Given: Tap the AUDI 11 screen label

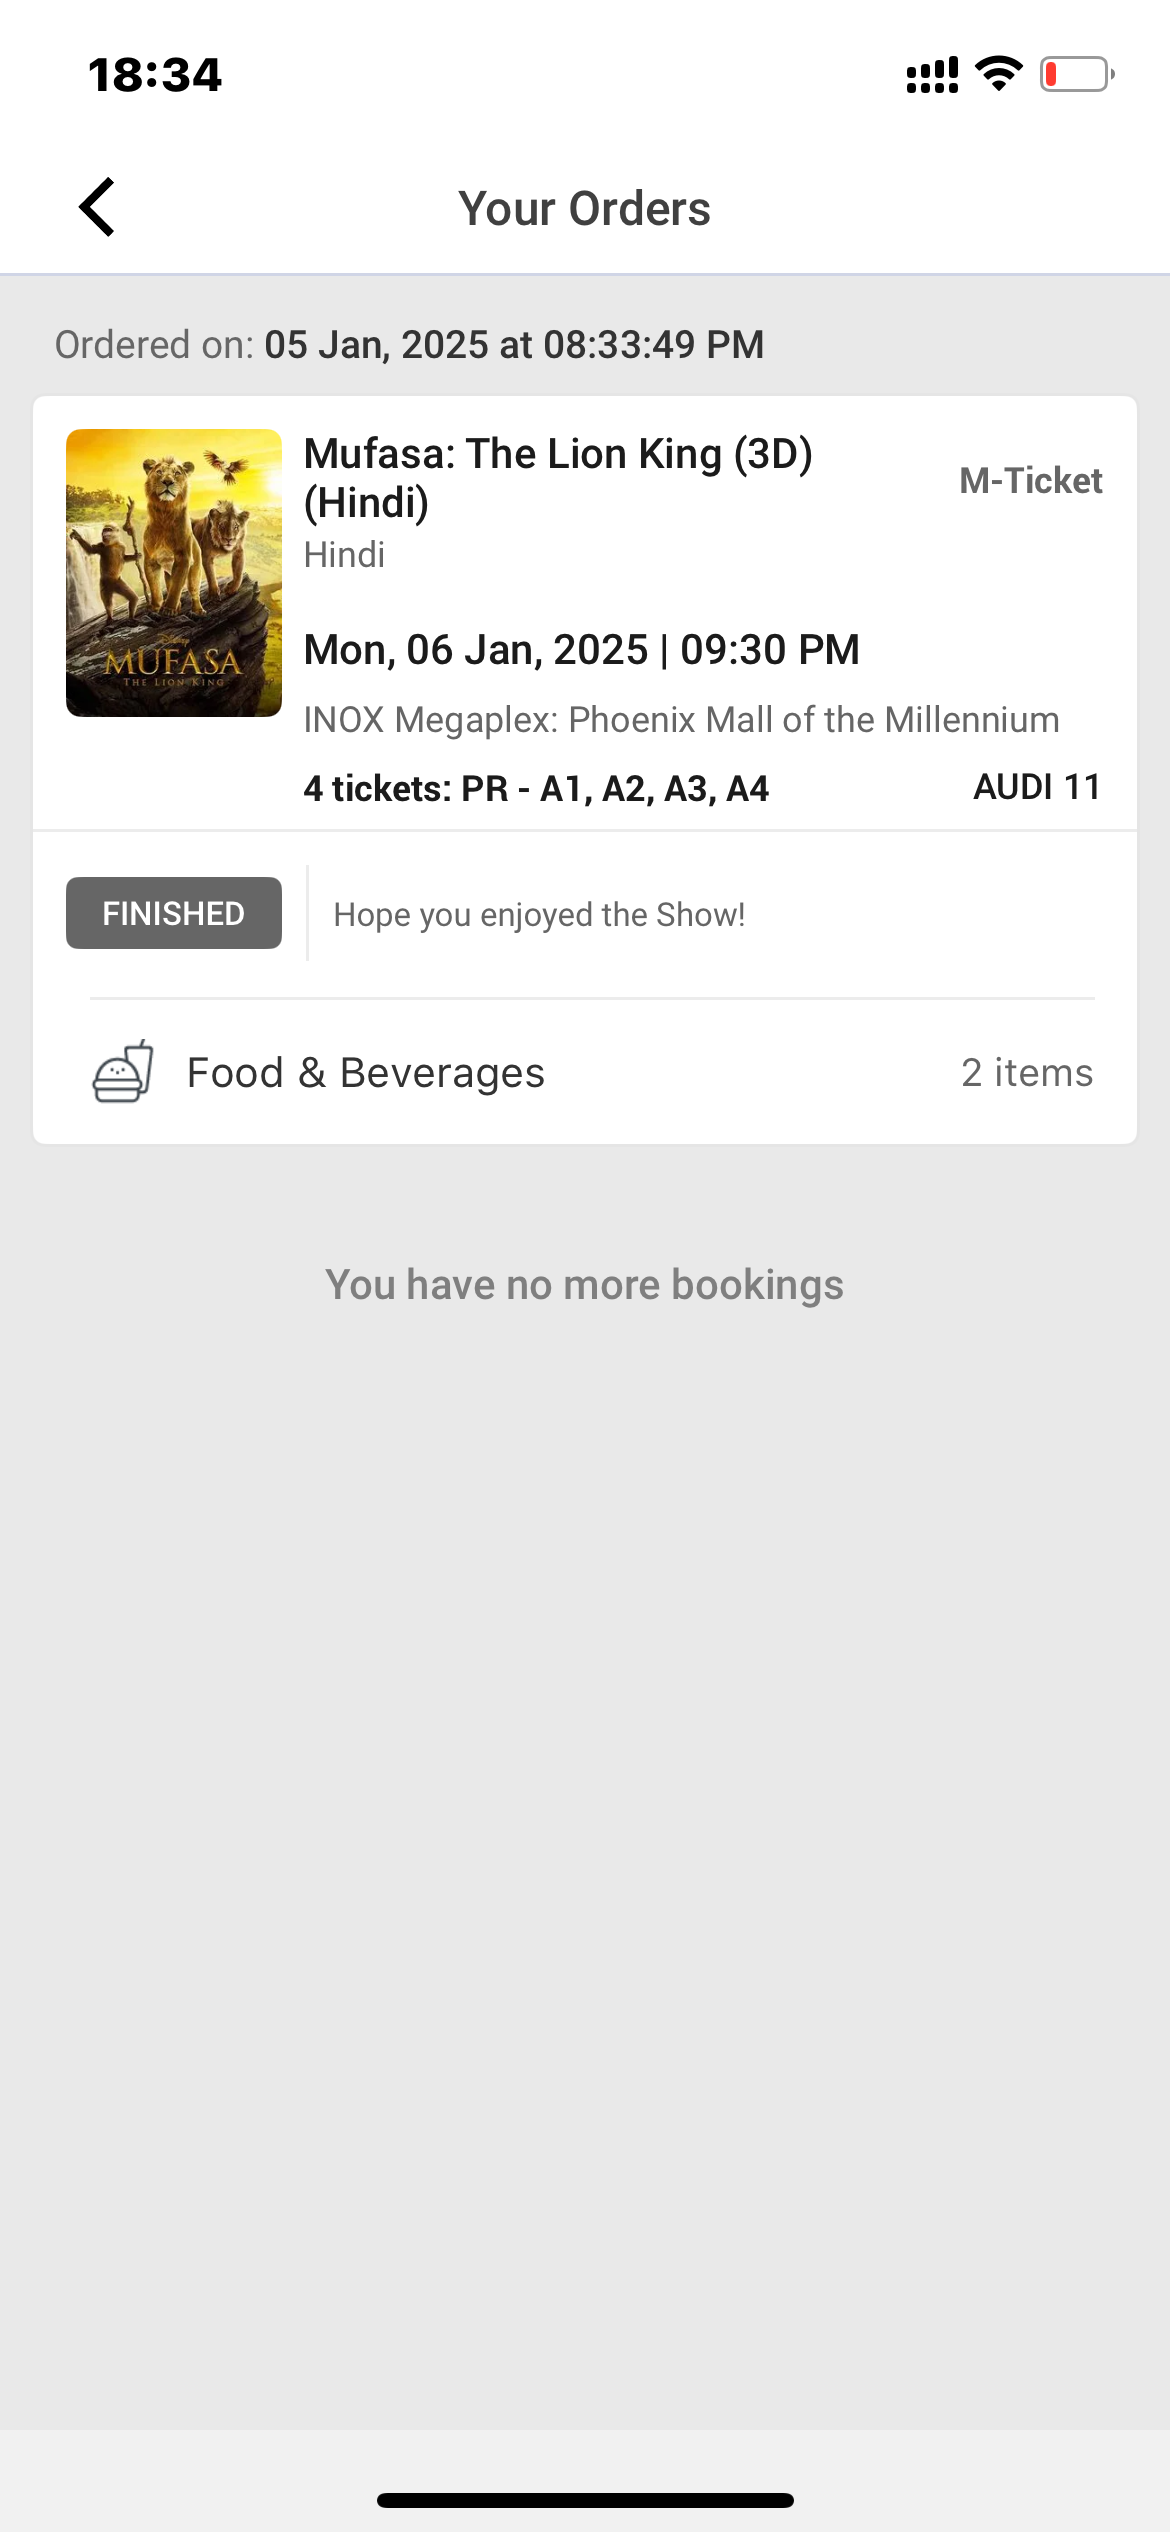Looking at the screenshot, I should click(1036, 787).
